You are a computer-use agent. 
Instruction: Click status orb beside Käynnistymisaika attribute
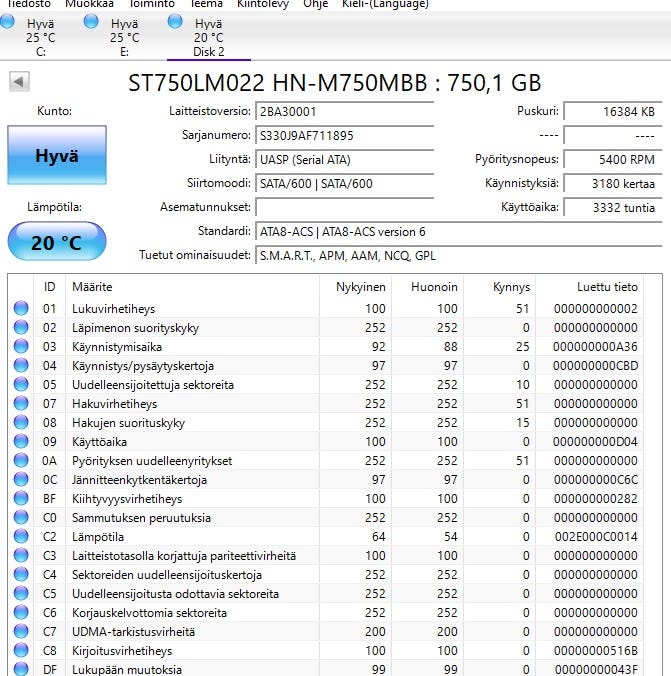(x=21, y=347)
